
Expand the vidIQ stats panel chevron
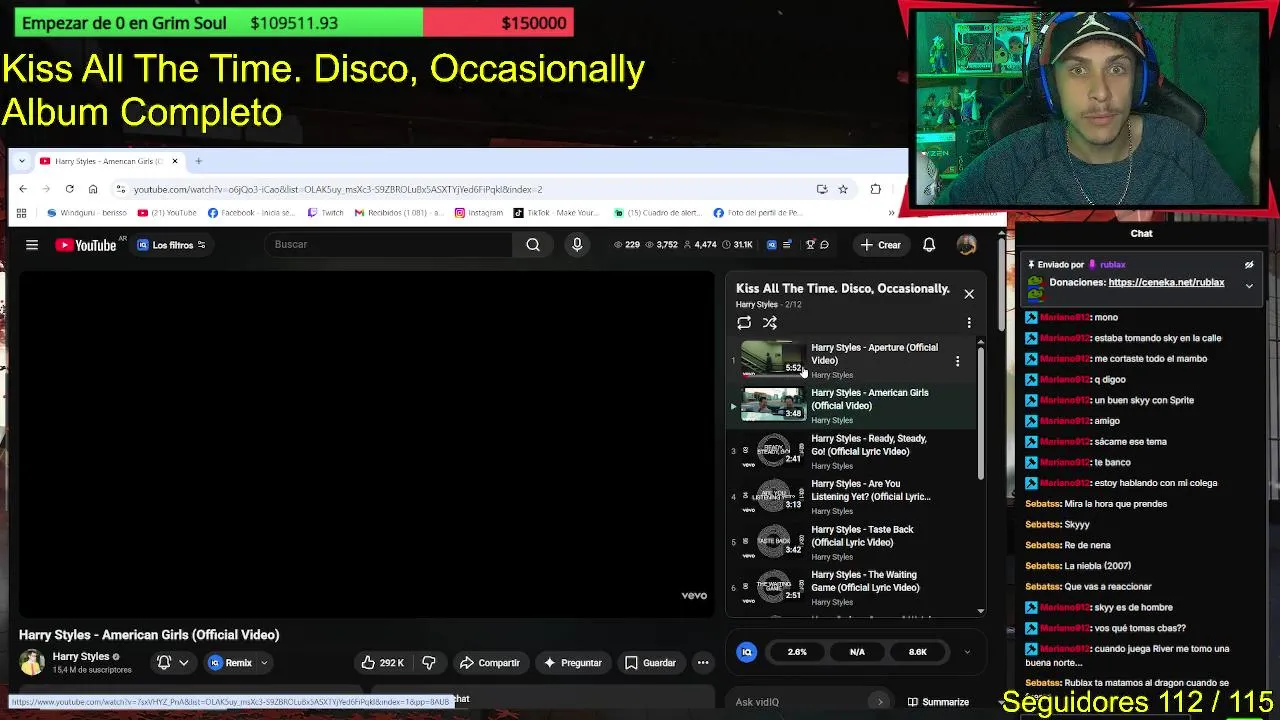[966, 652]
